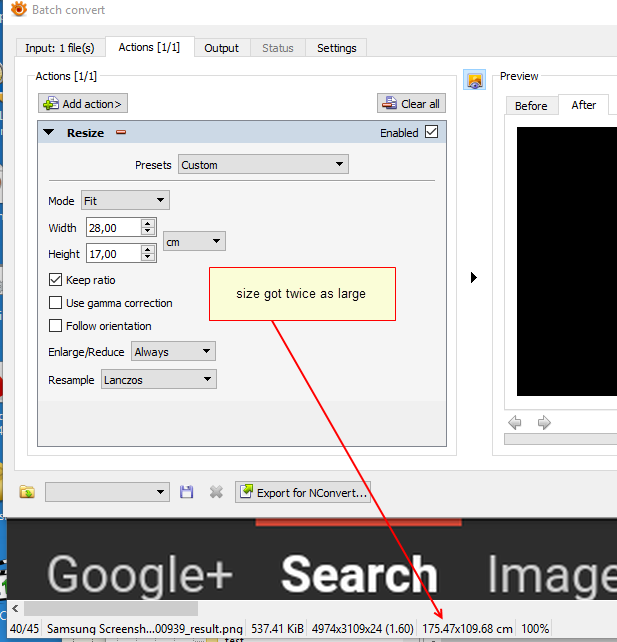Screen dimensions: 617x642
Task: Delete the script with the gray X icon
Action: pyautogui.click(x=216, y=492)
